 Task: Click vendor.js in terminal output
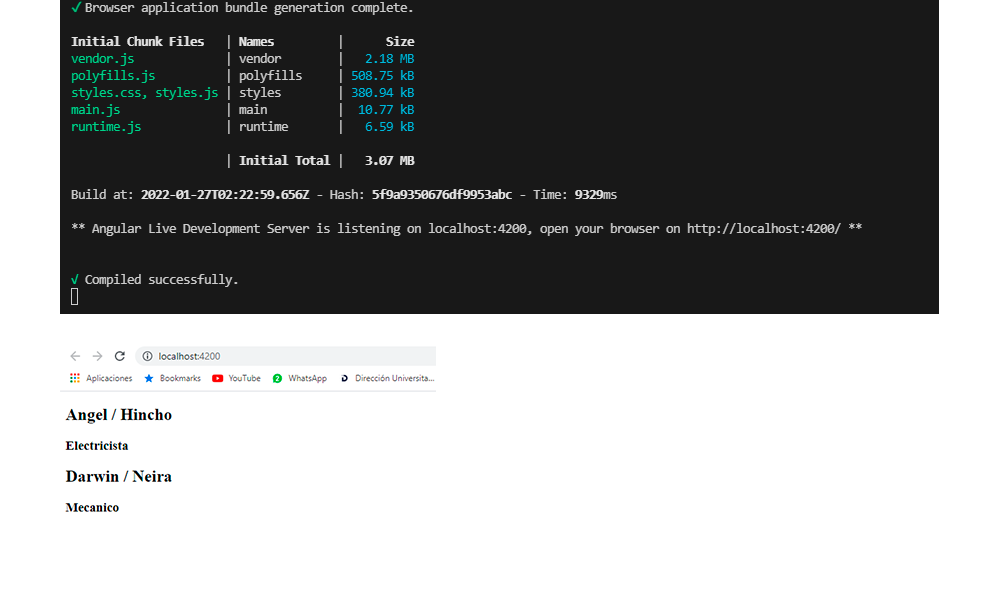102,59
